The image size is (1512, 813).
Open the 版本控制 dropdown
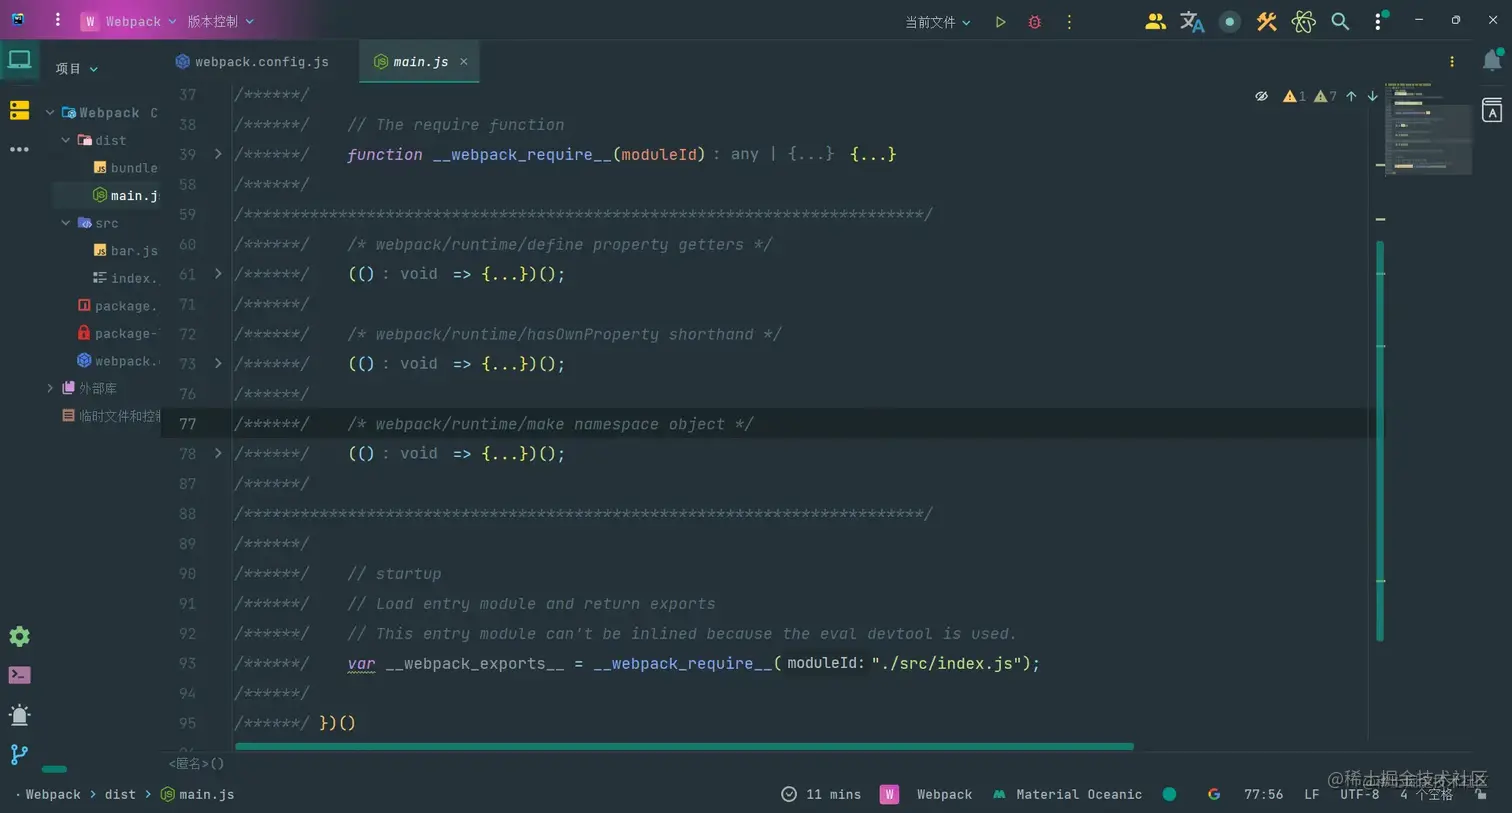[221, 21]
